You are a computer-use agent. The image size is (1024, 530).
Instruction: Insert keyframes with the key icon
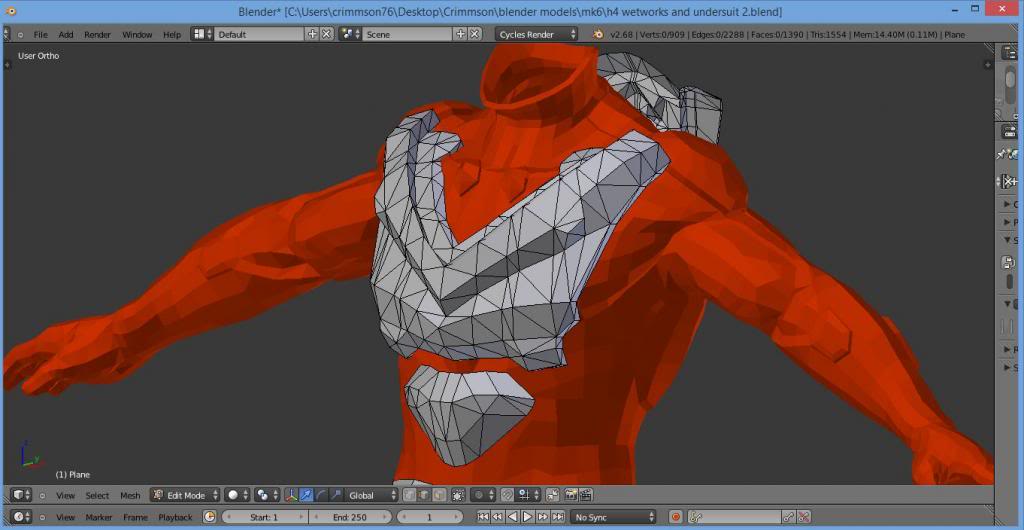790,517
